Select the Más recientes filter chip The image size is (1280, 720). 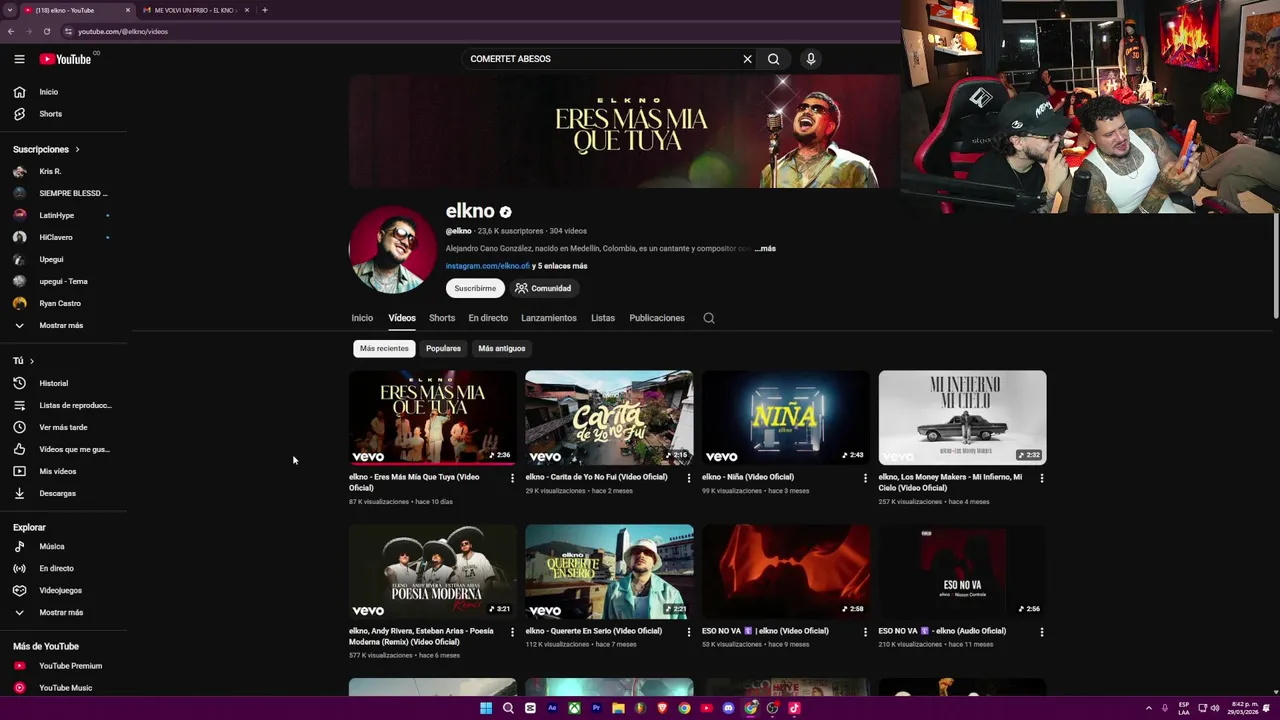click(384, 349)
